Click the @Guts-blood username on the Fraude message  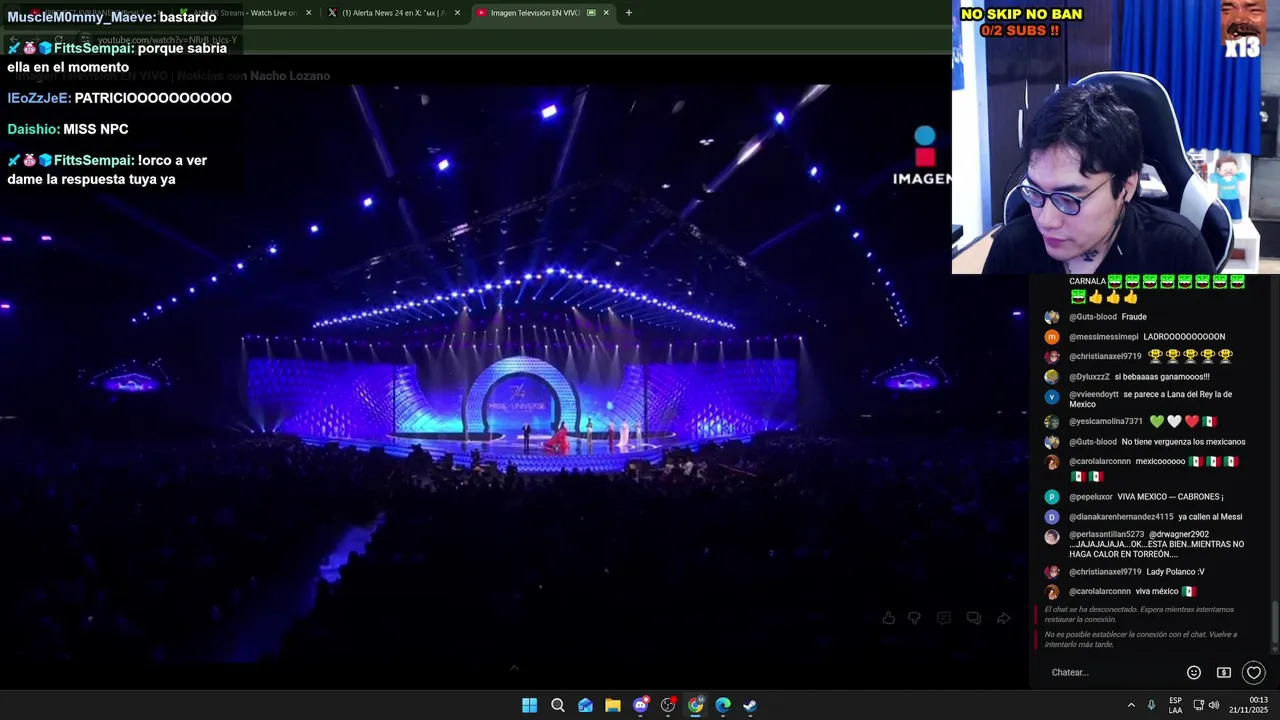pyautogui.click(x=1093, y=317)
